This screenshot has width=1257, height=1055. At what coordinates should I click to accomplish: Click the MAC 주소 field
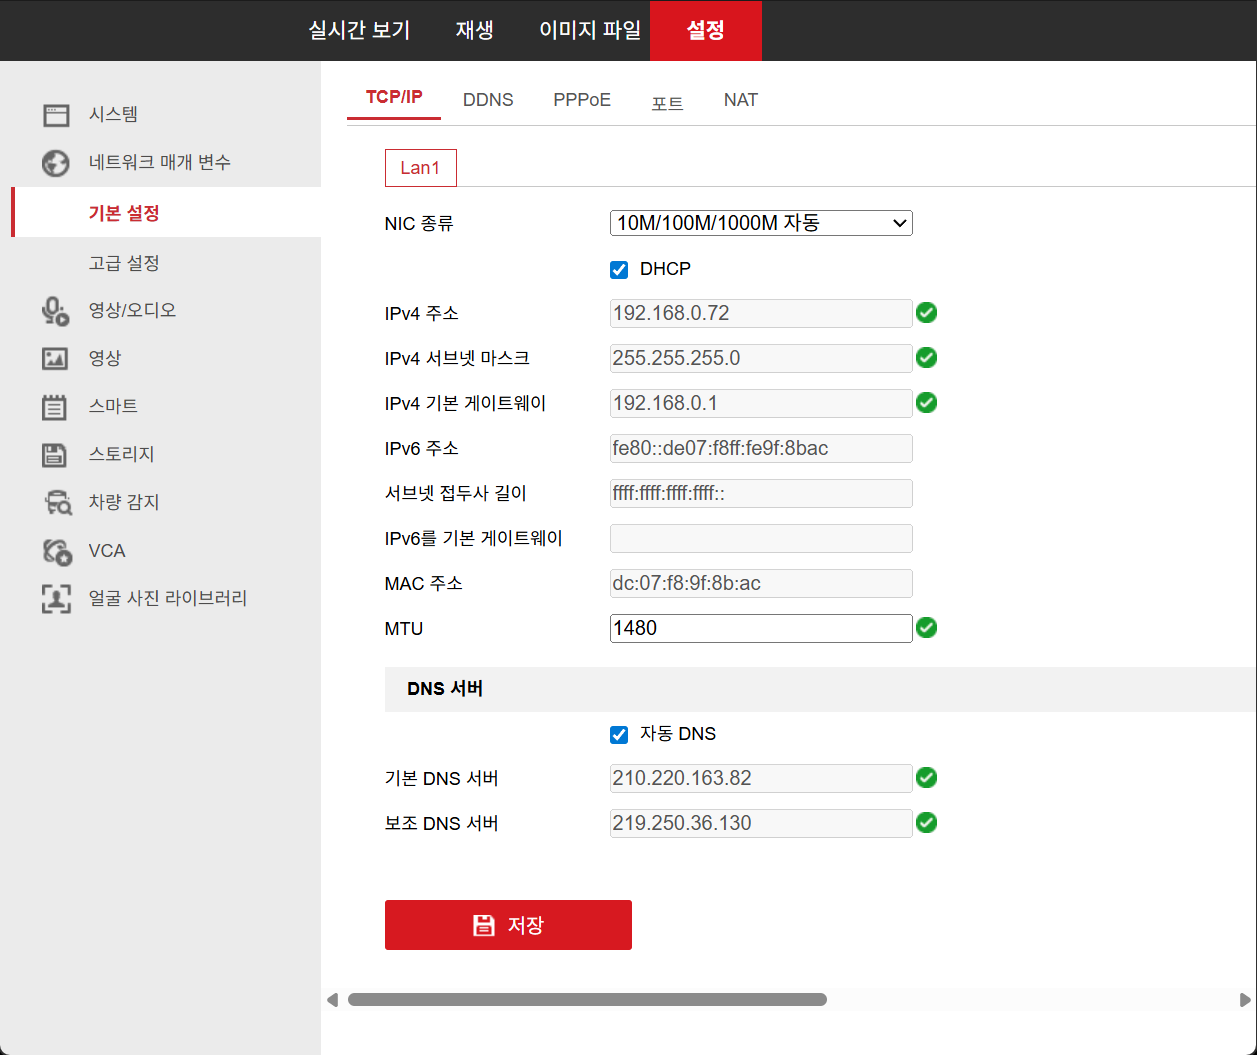pos(761,583)
